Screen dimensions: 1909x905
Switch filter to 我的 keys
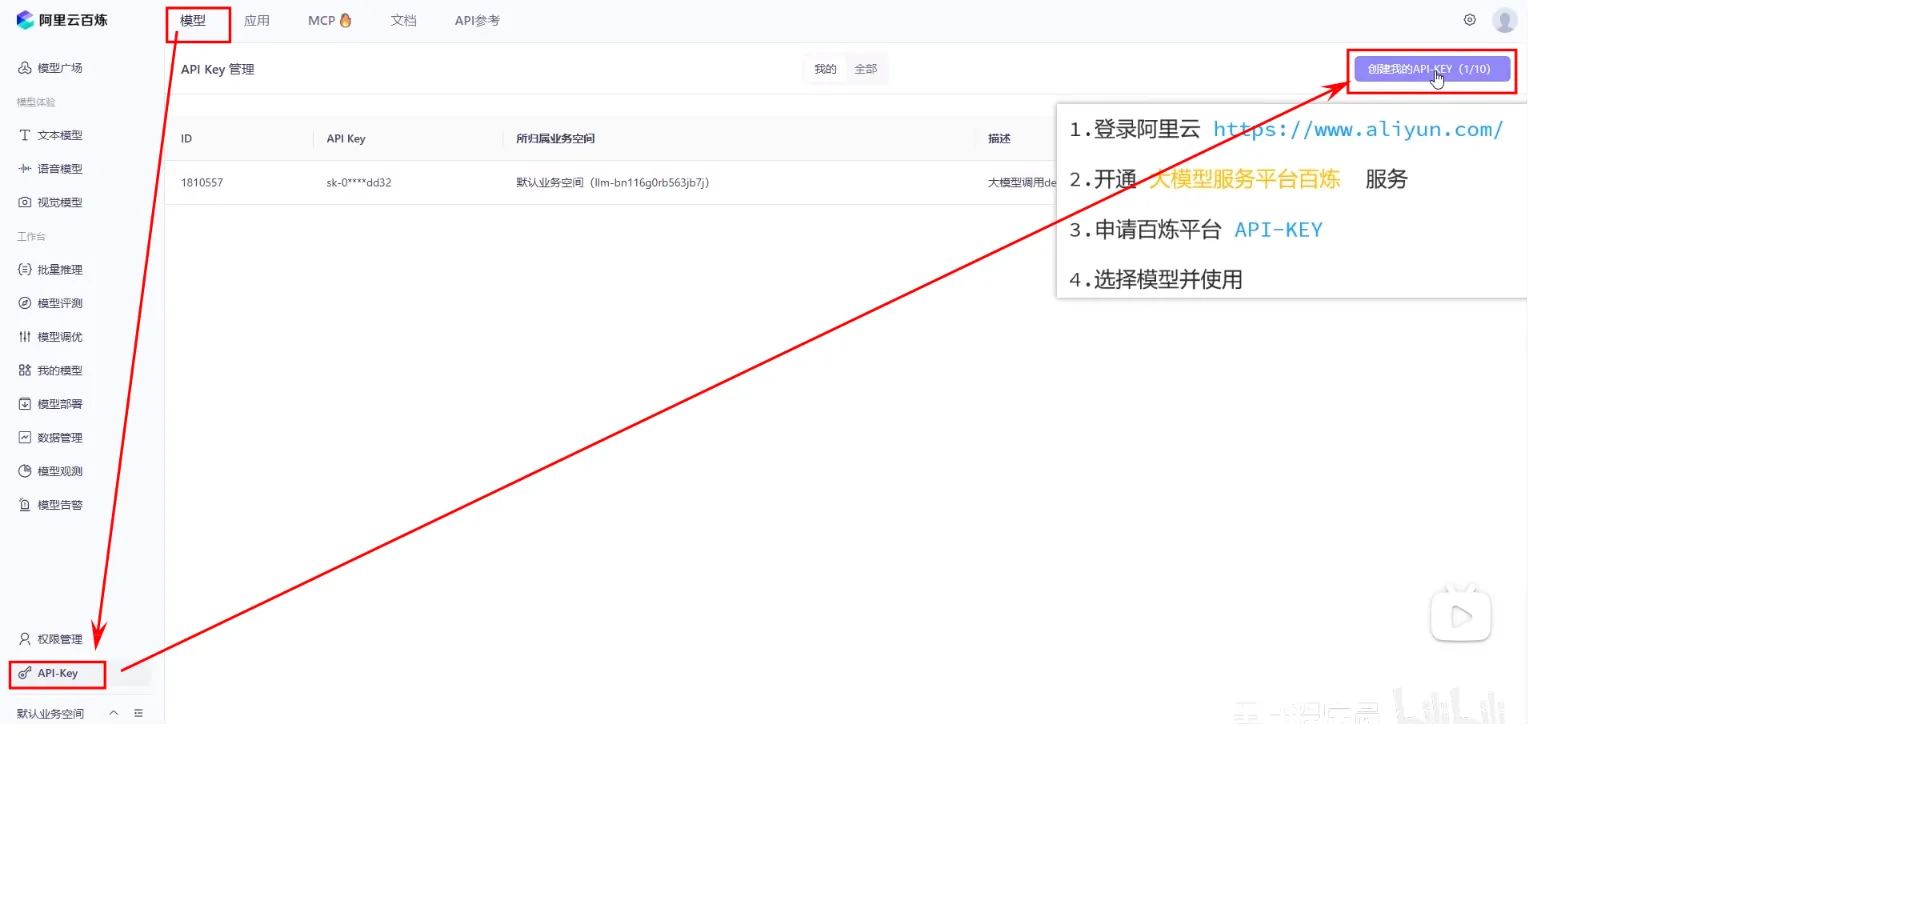click(825, 69)
